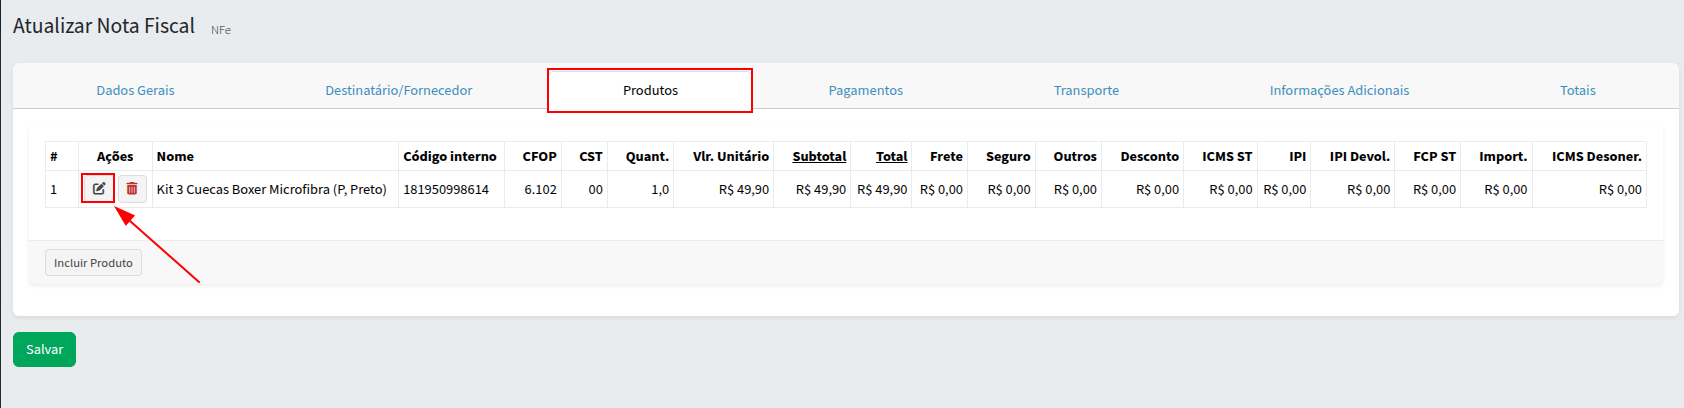Switch to the Dados Gerais tab
Viewport: 1684px width, 408px height.
135,91
